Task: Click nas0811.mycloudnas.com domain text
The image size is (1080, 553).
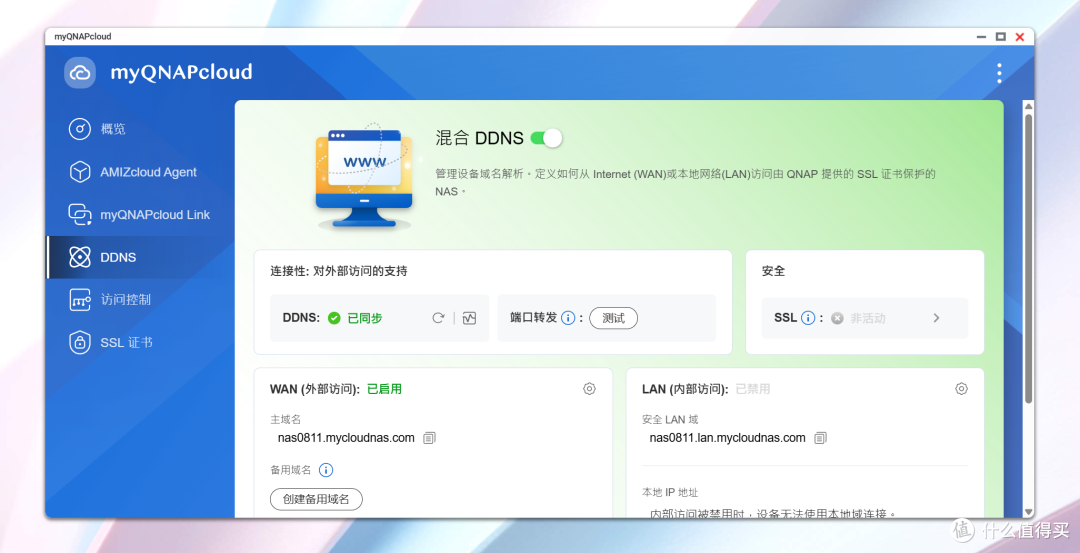Action: (346, 437)
